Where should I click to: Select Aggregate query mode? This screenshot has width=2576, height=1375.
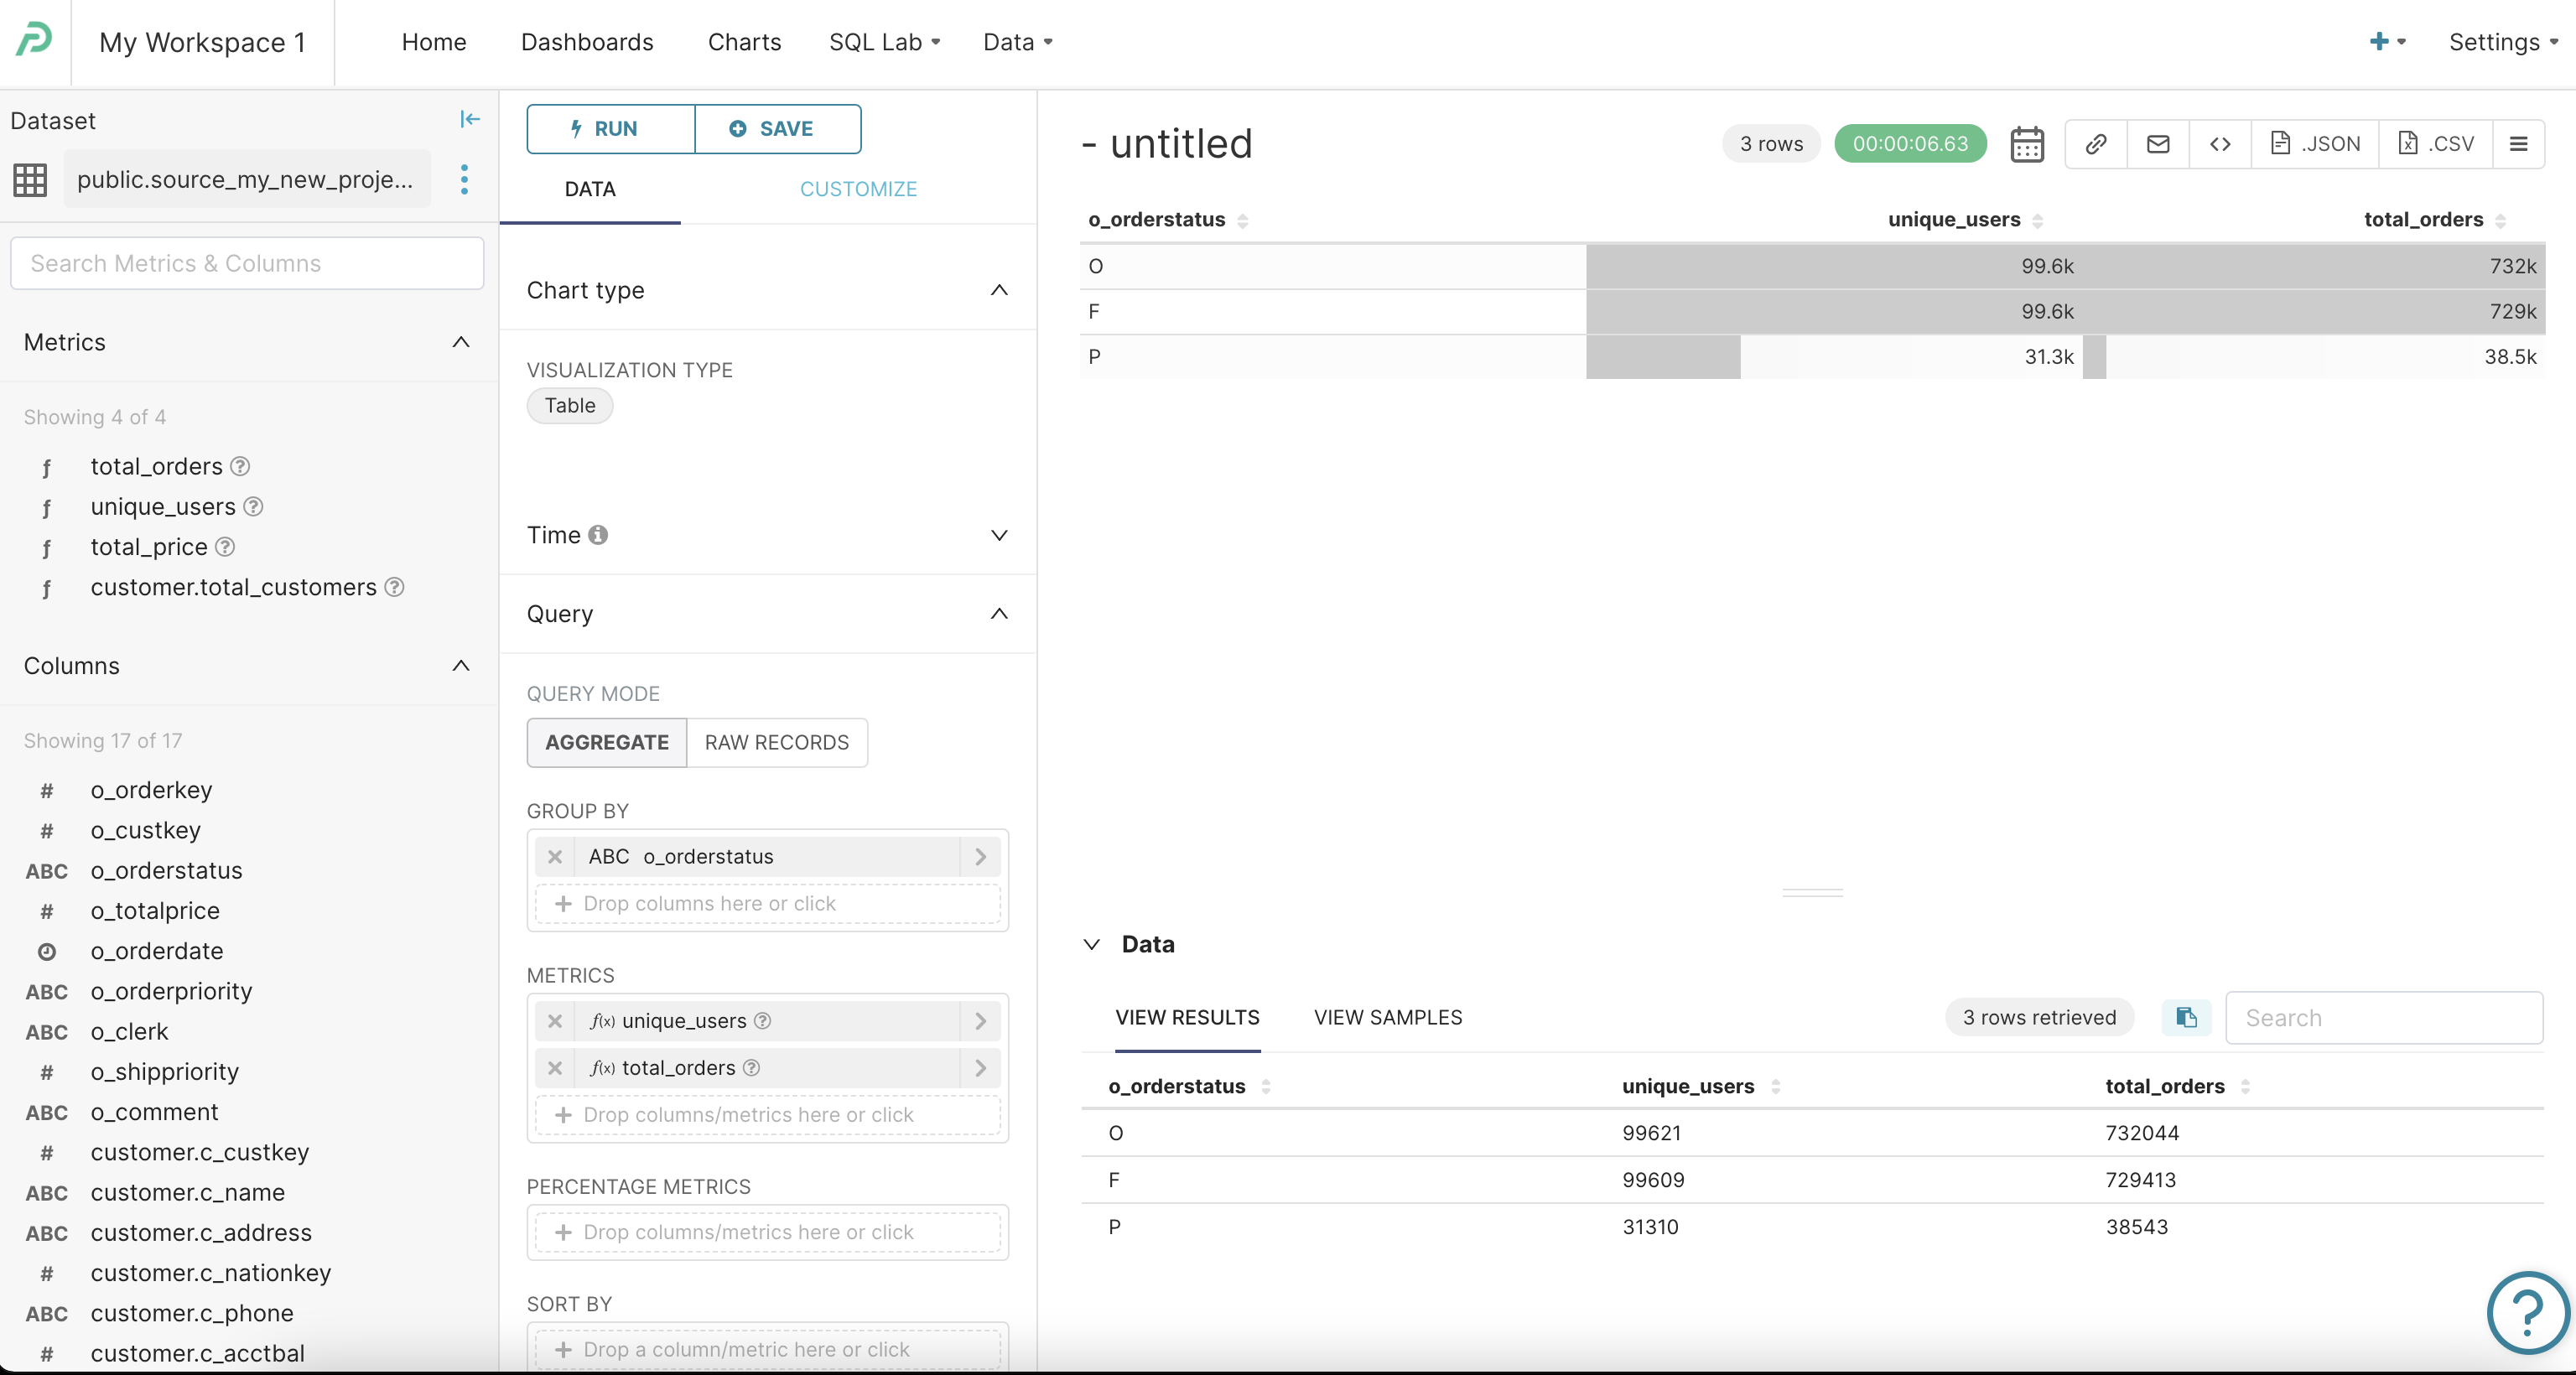(x=606, y=742)
